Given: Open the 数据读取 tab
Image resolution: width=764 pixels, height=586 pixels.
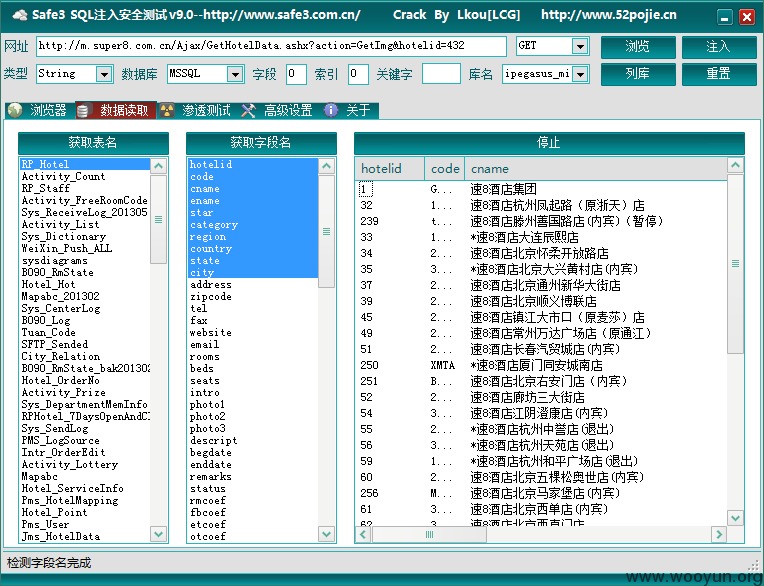Looking at the screenshot, I should [x=116, y=111].
